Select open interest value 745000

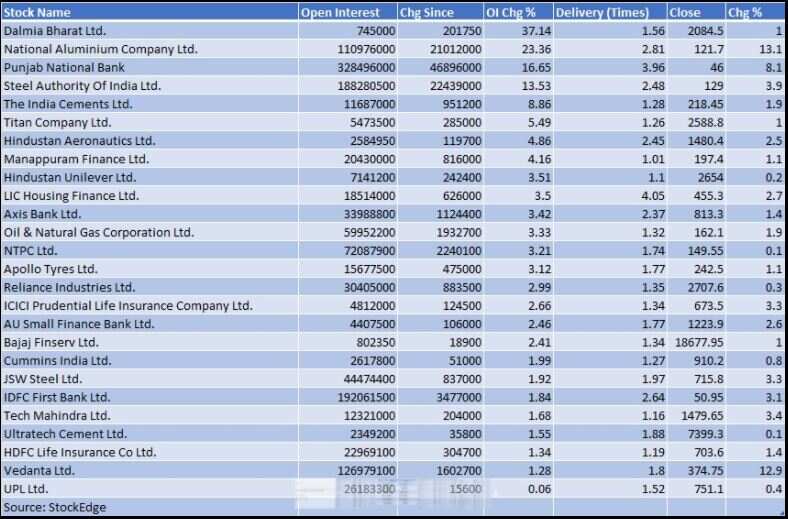coord(376,31)
